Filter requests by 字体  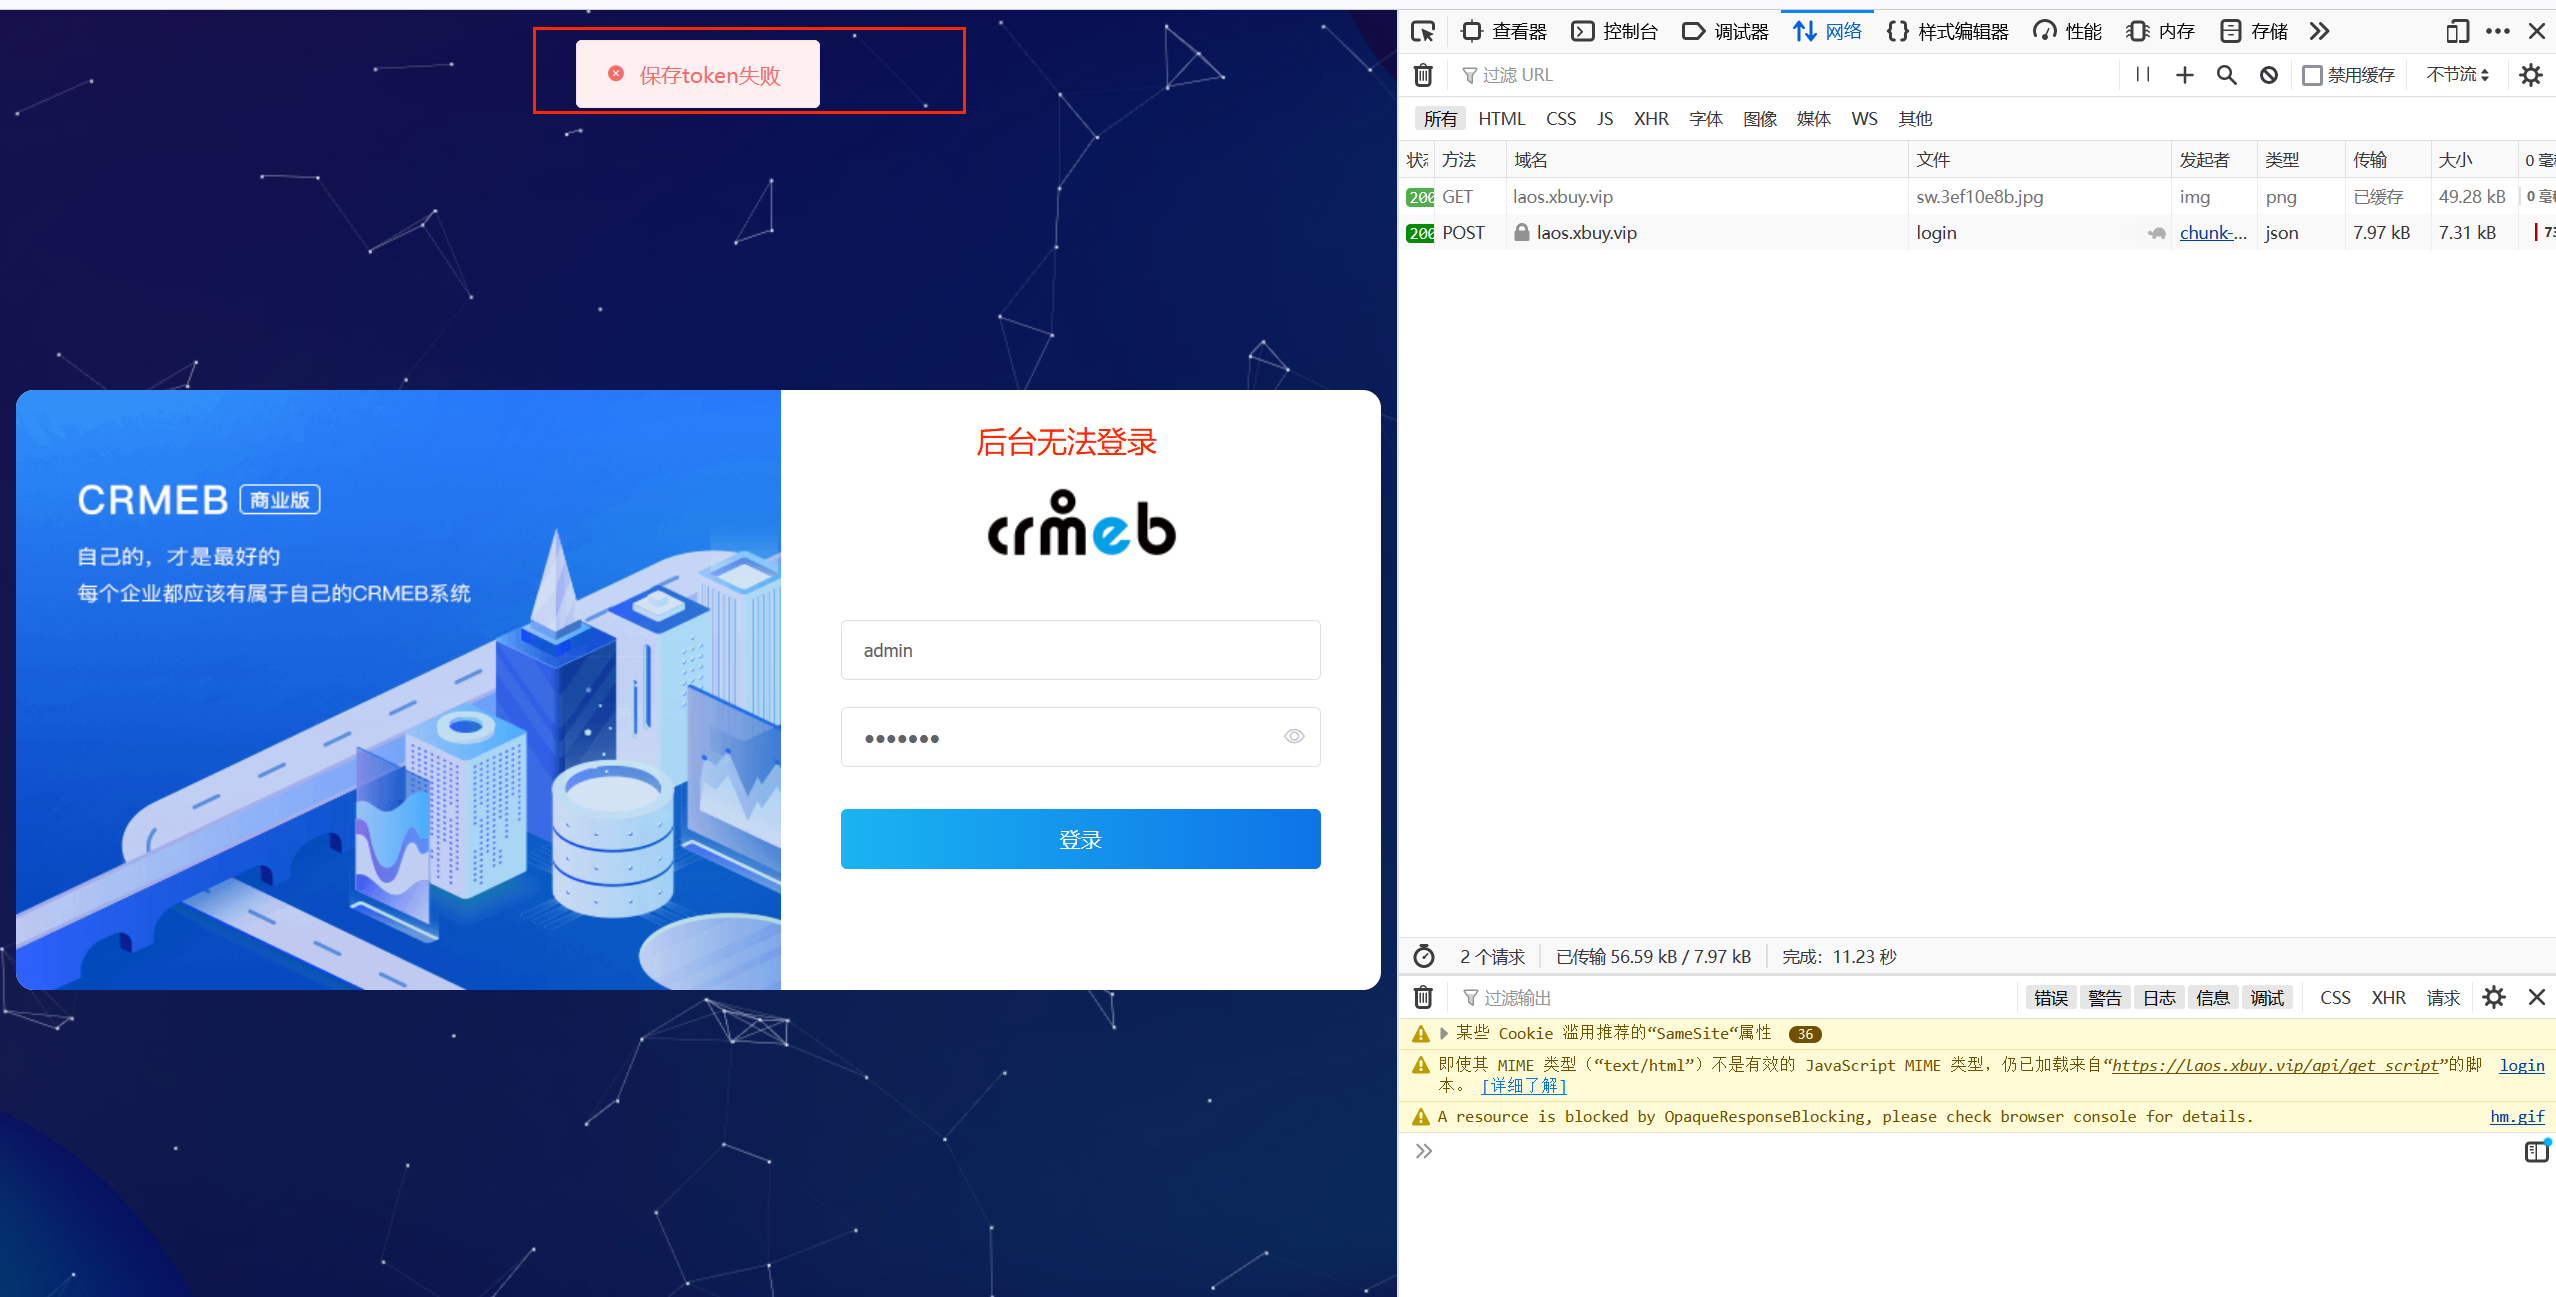coord(1706,119)
